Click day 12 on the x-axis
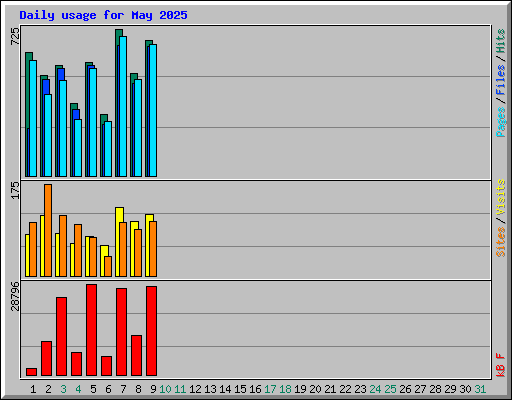The width and height of the screenshot is (512, 400). click(195, 389)
